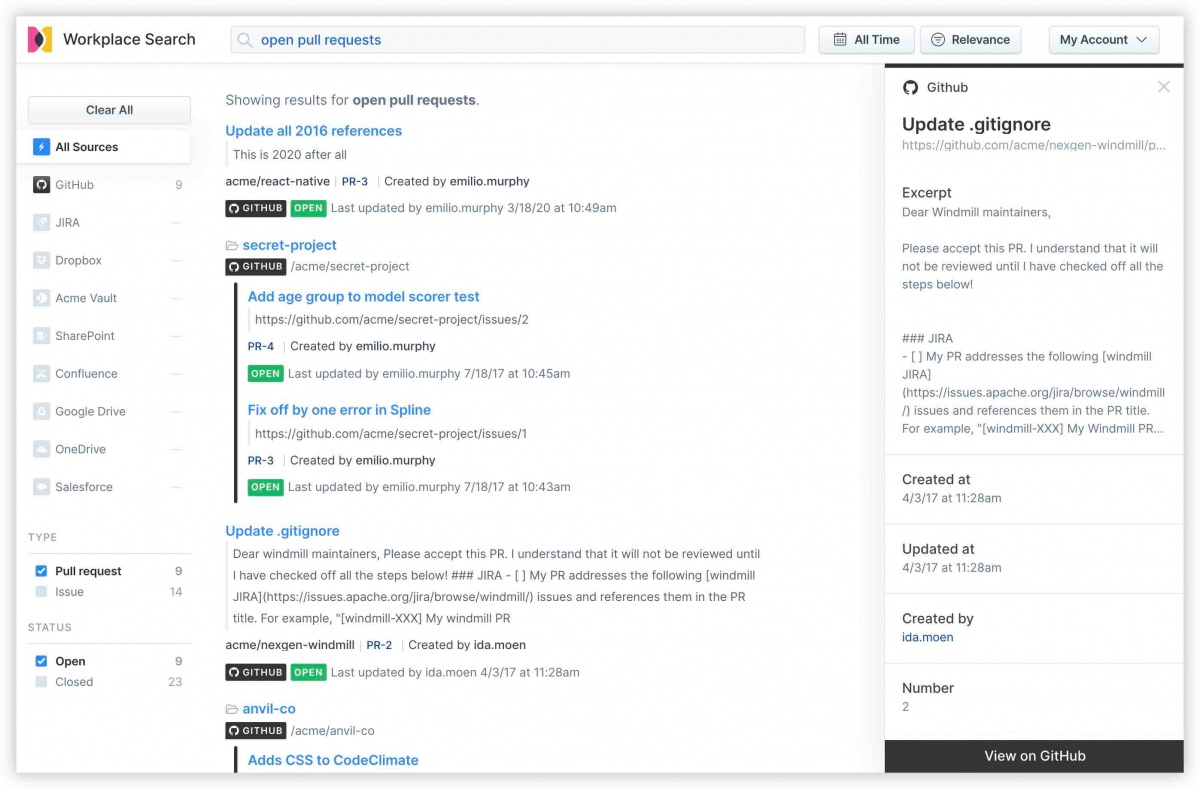Select the JIRA source icon

tap(41, 223)
